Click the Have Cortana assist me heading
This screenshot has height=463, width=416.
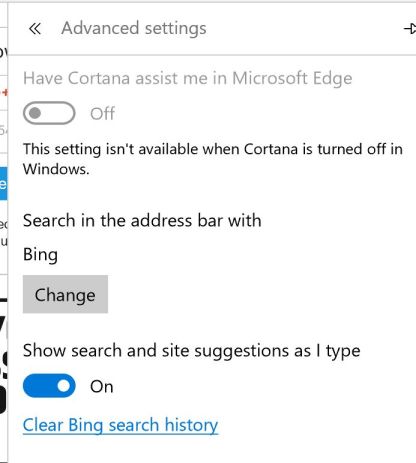coord(188,79)
